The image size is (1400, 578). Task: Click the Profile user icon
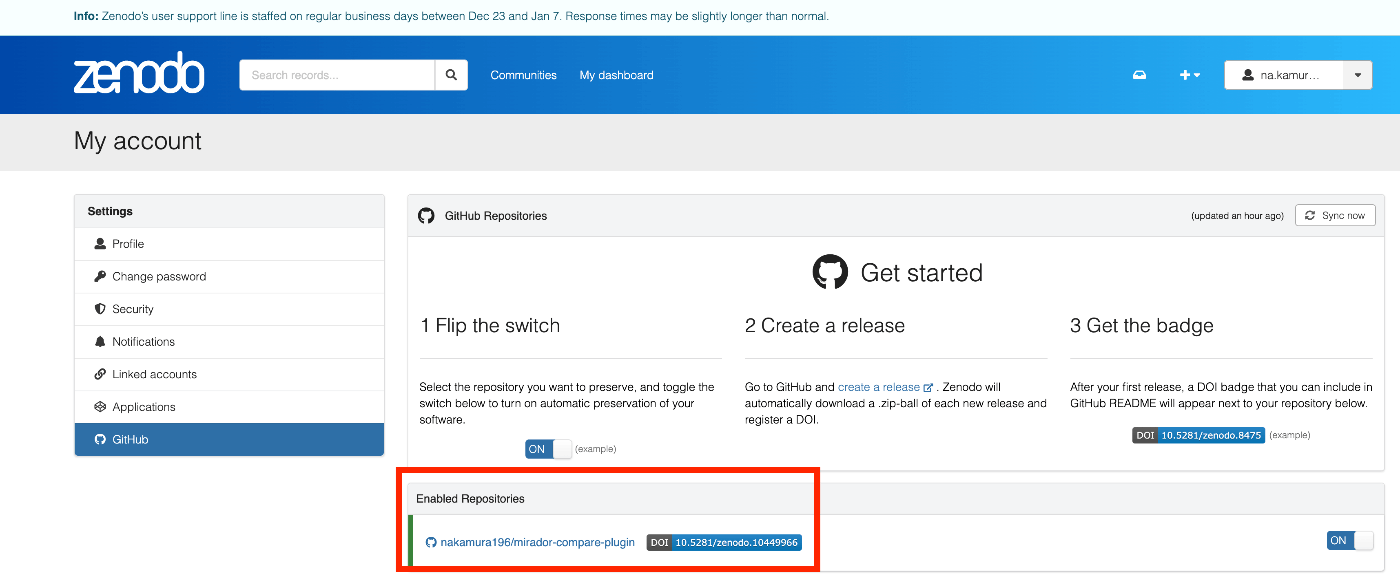(x=100, y=244)
